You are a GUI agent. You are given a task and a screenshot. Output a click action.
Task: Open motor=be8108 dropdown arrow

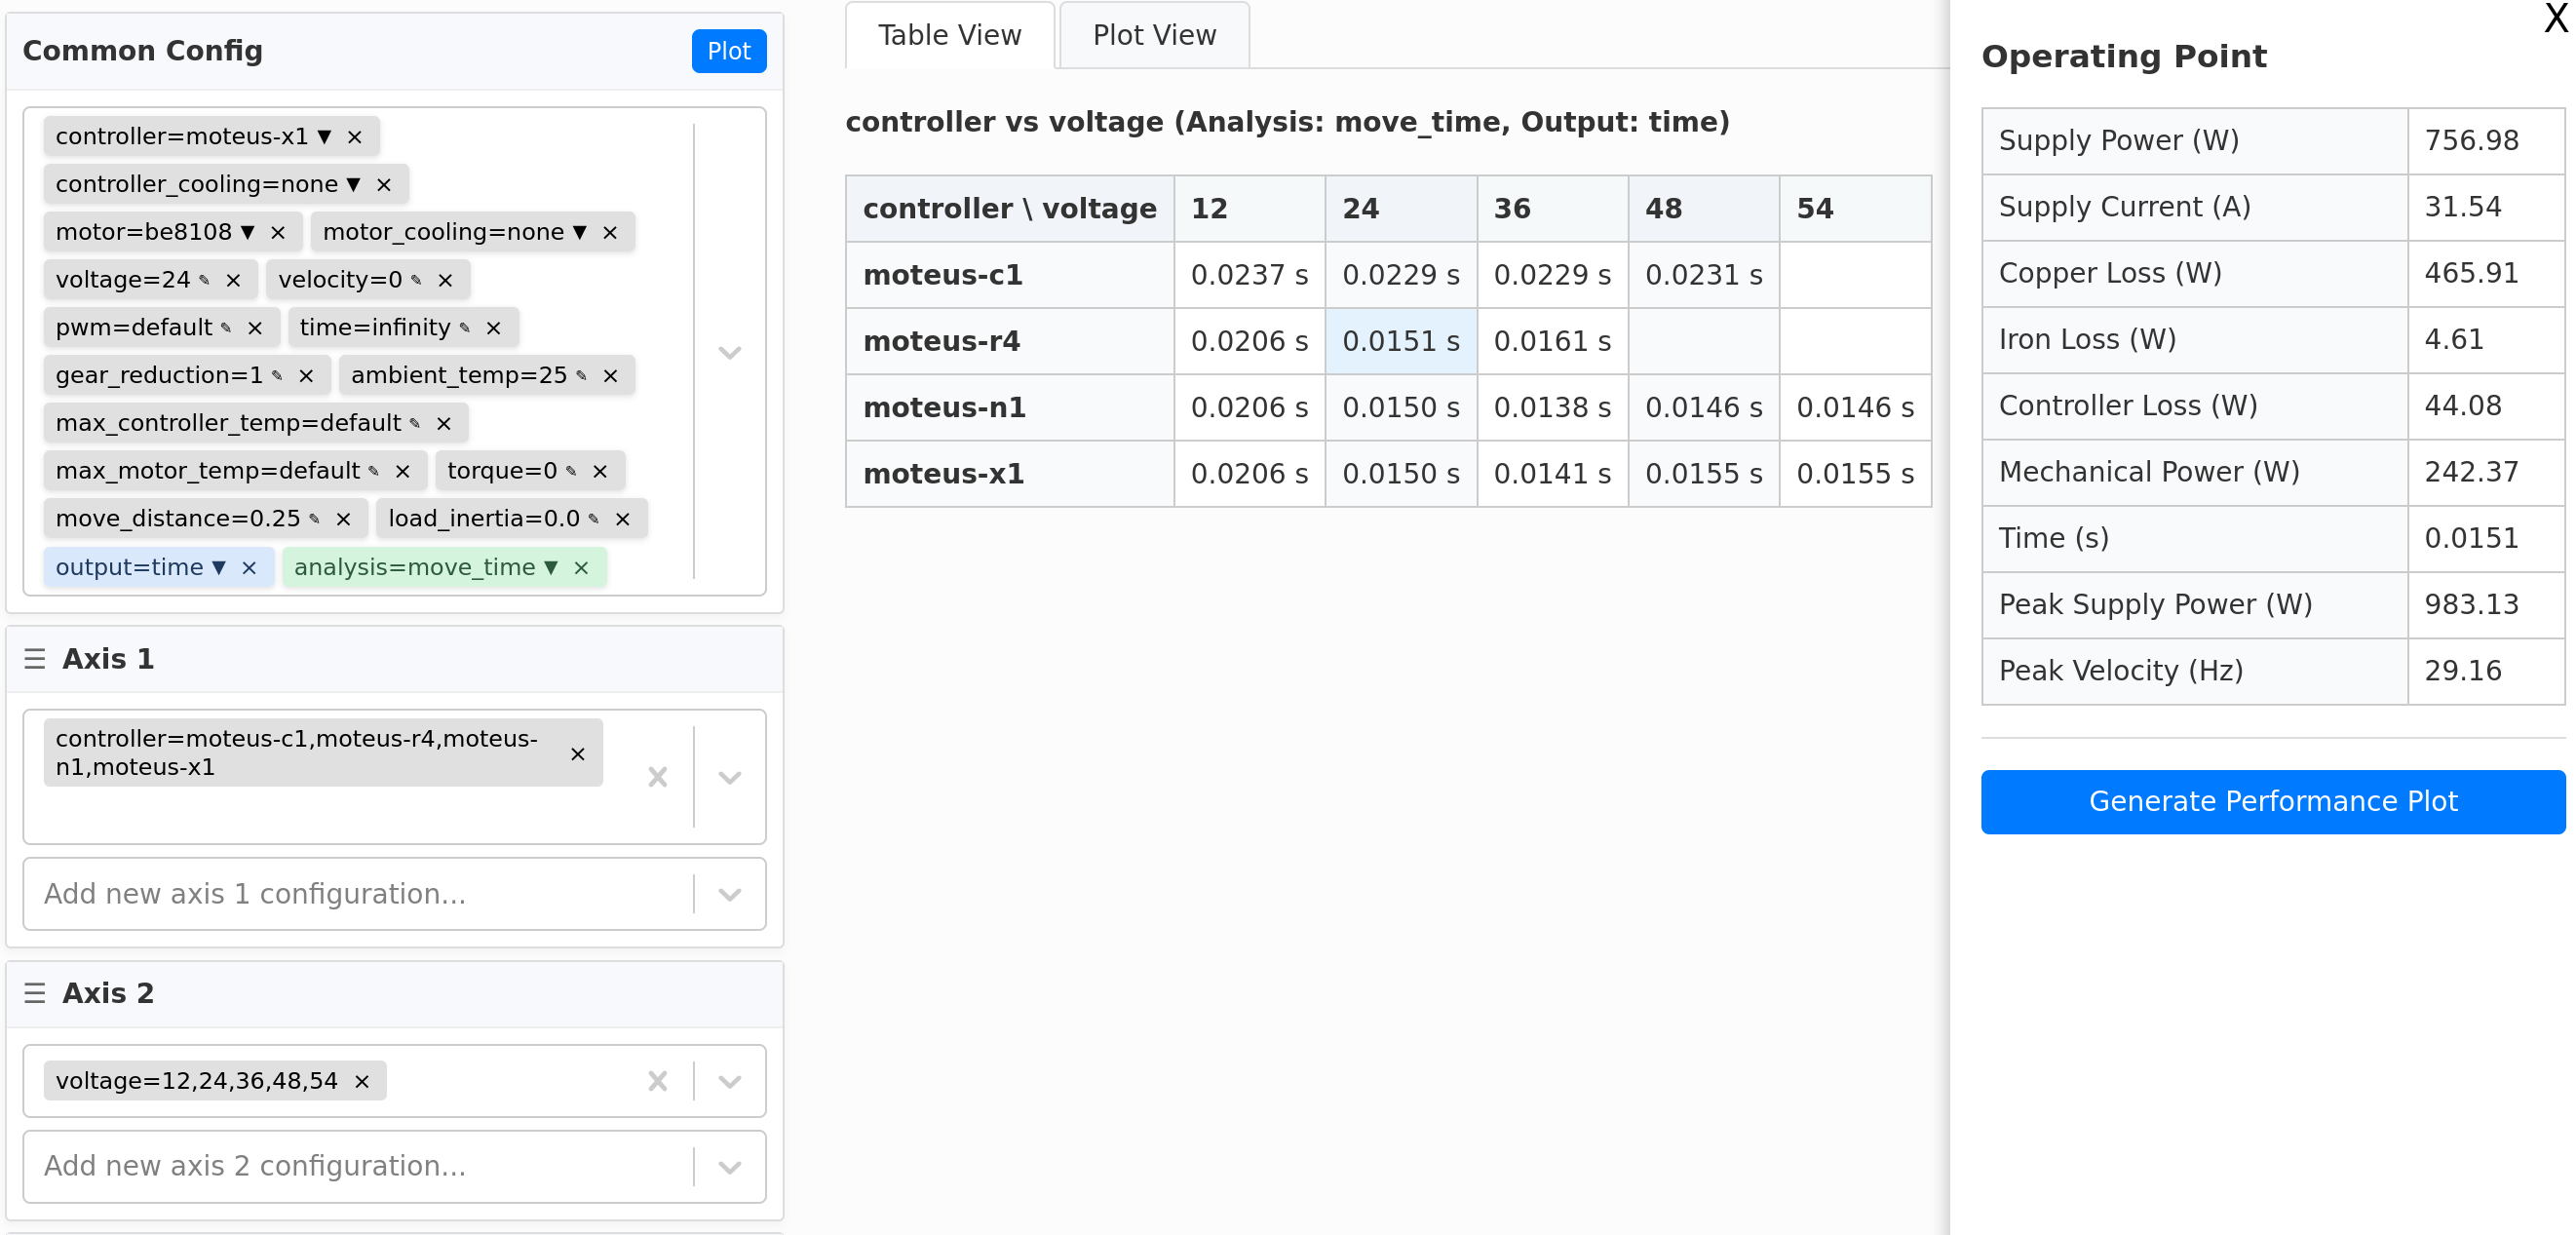248,233
